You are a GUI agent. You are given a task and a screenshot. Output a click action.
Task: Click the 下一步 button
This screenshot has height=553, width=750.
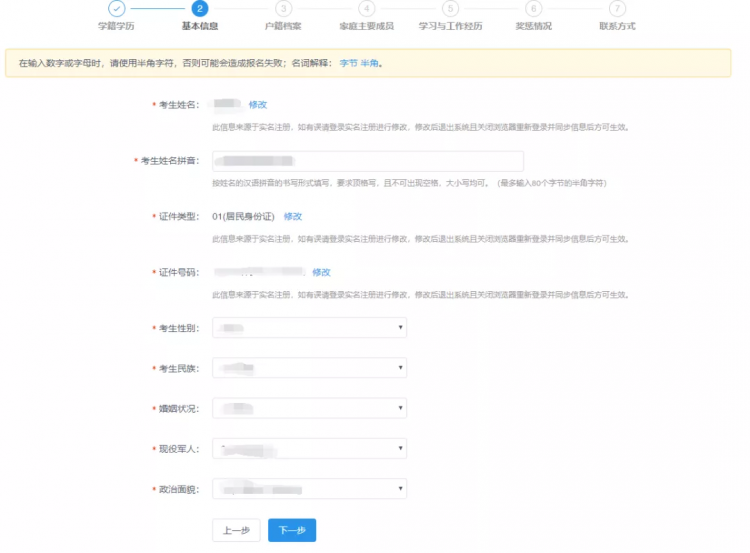coord(292,530)
